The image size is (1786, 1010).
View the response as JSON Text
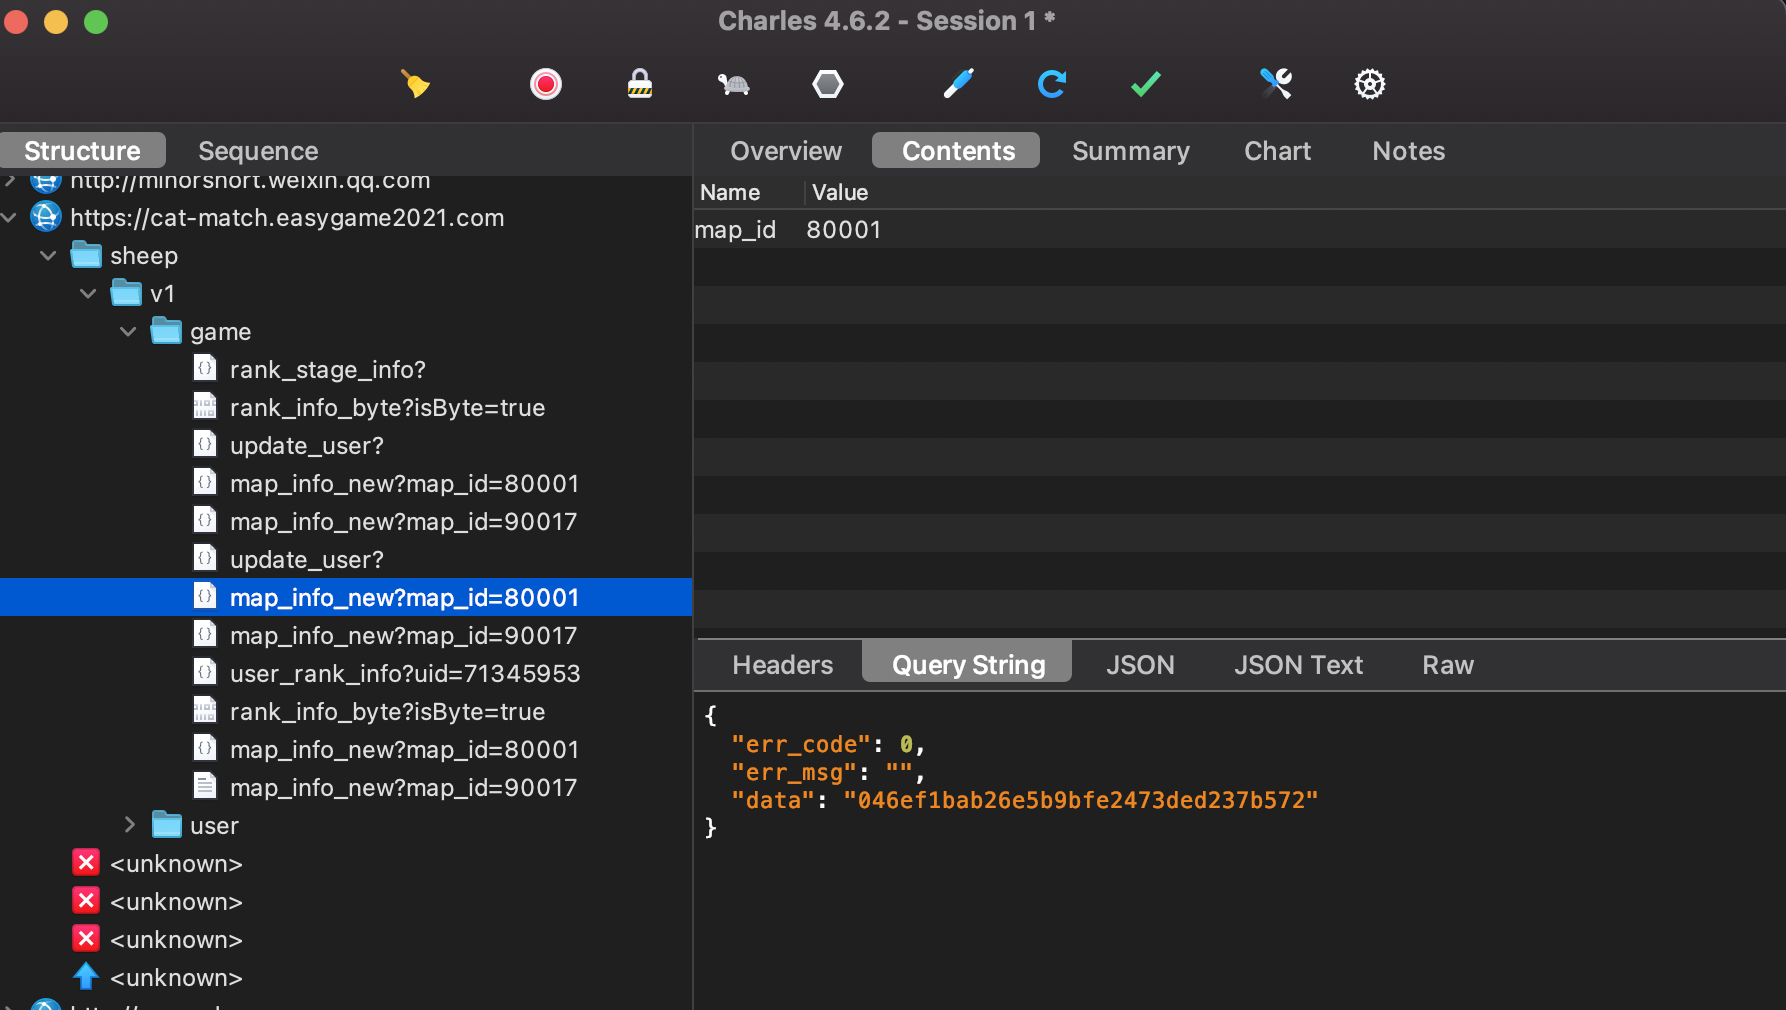(1298, 664)
